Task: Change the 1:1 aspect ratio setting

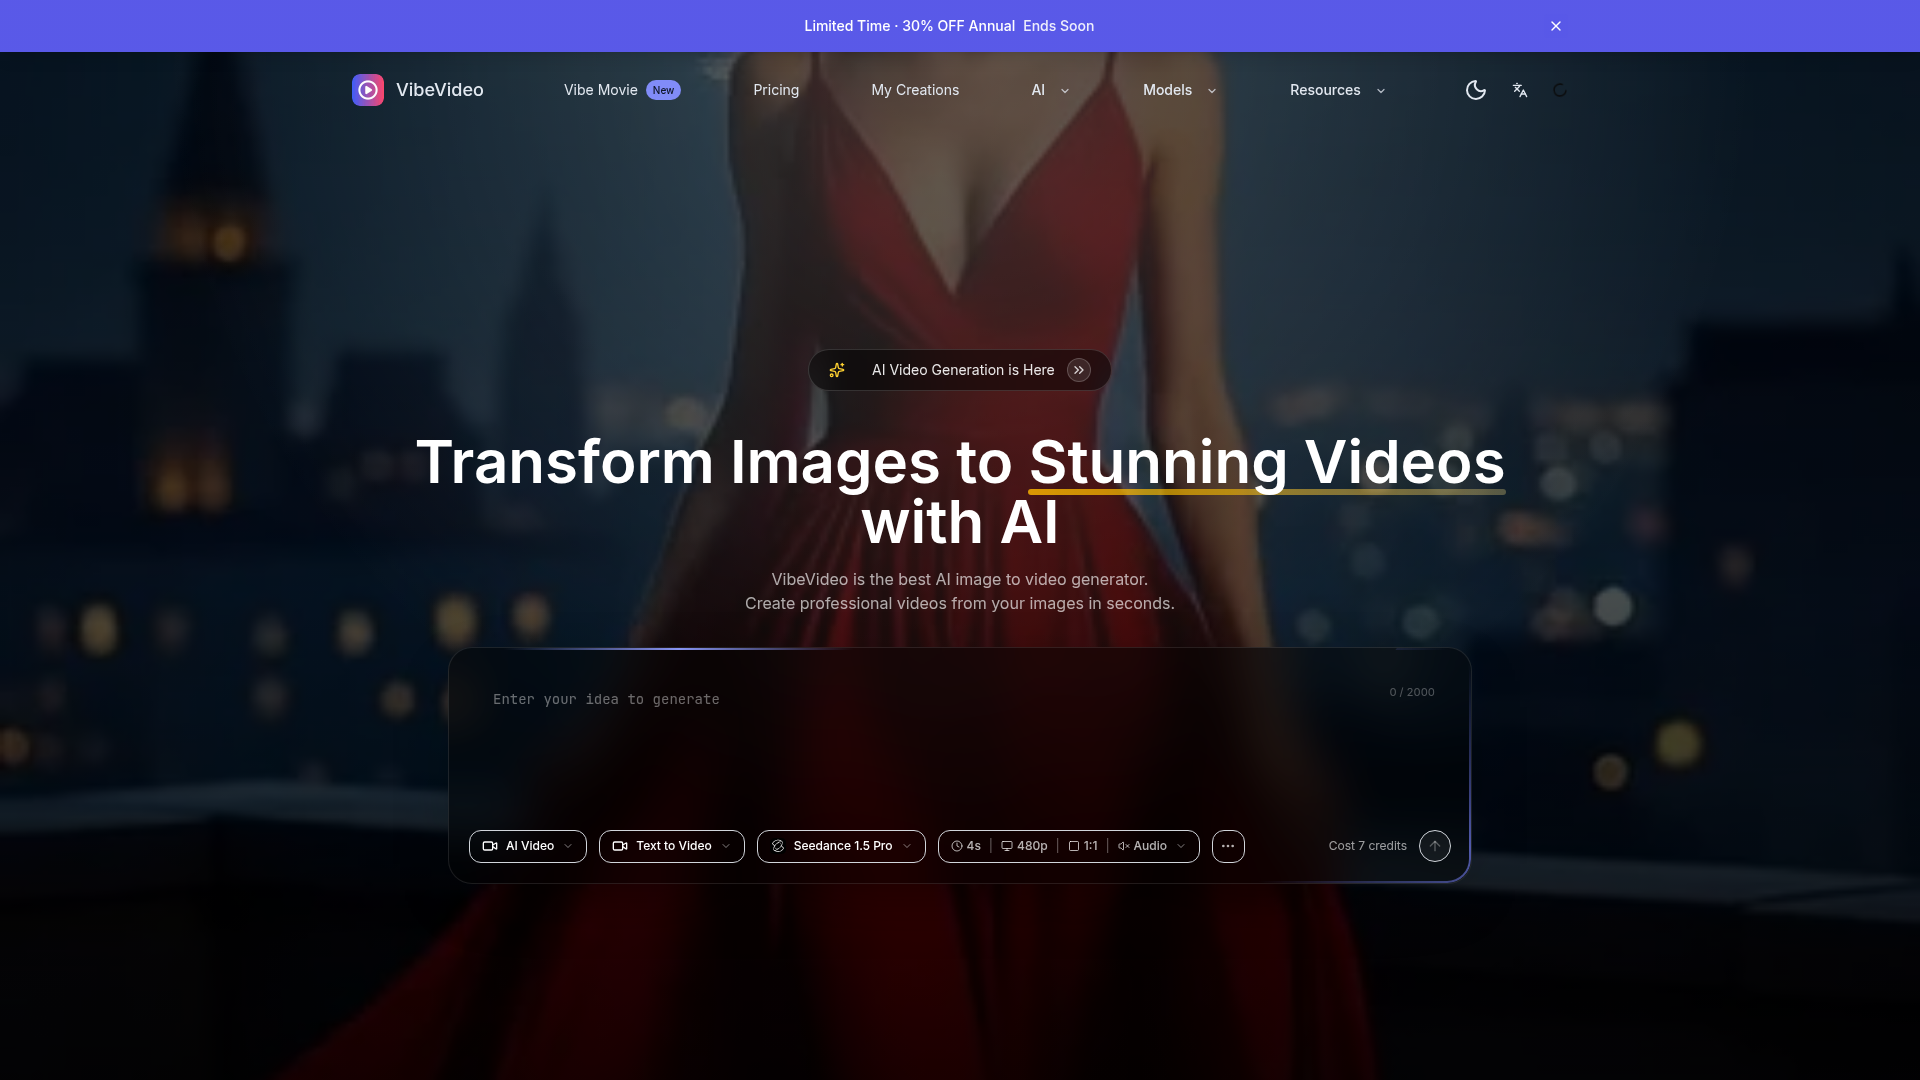Action: click(1082, 846)
